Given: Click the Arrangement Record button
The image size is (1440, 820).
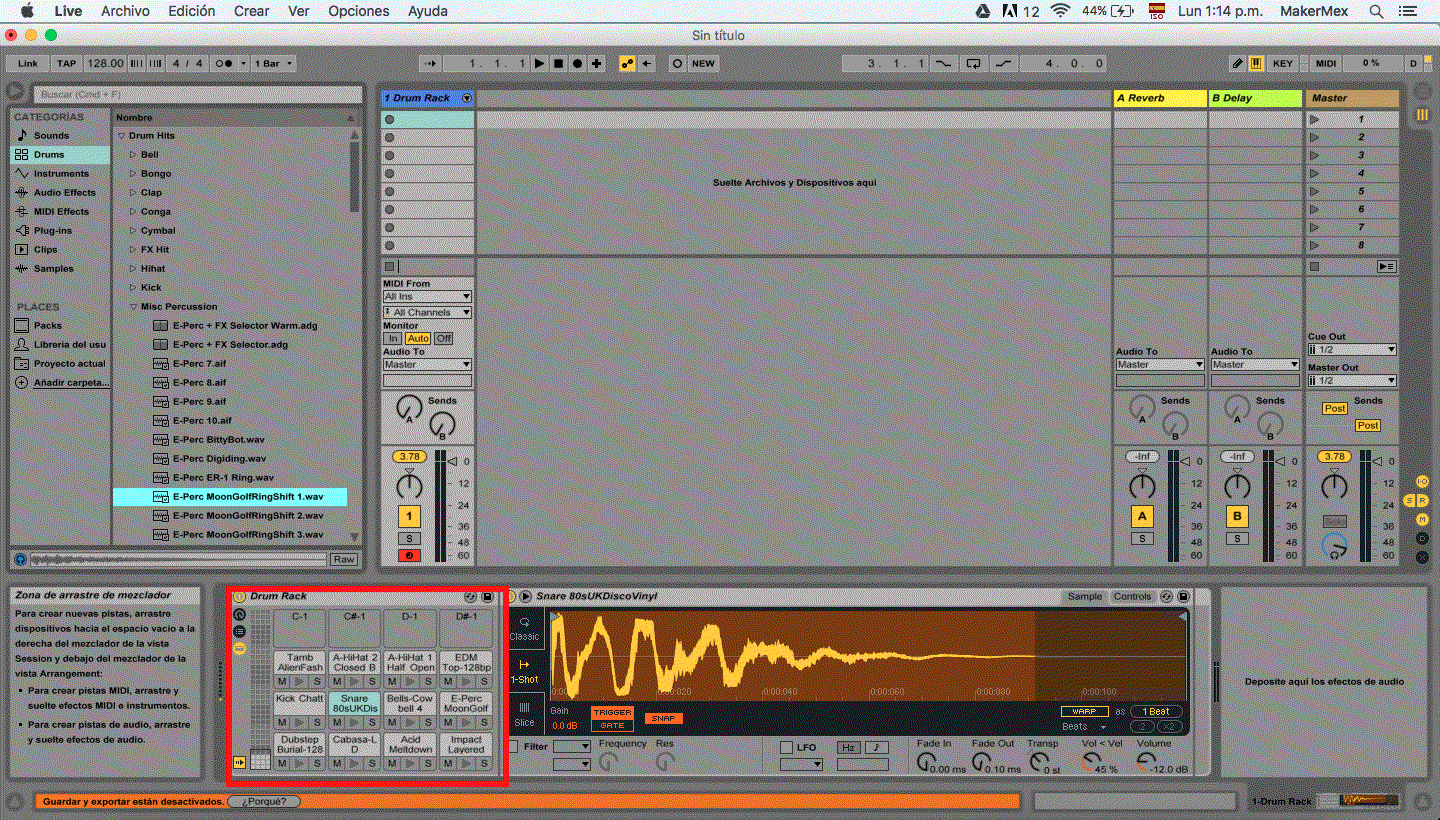Looking at the screenshot, I should (577, 63).
